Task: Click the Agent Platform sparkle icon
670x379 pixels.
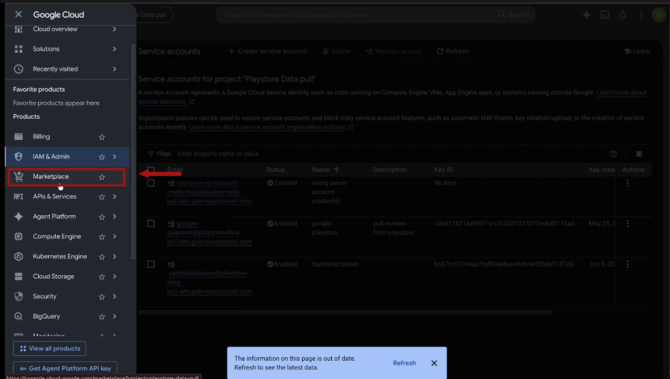Action: tap(18, 217)
